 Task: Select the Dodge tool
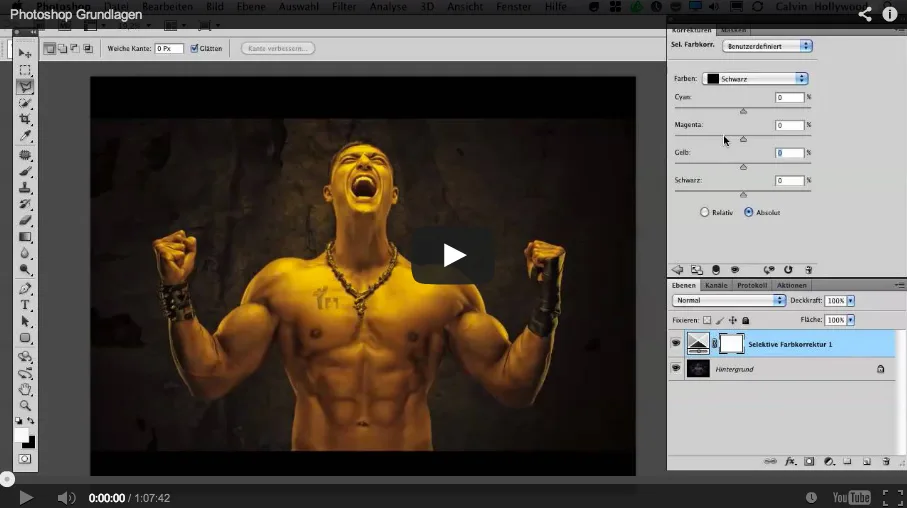[25, 269]
